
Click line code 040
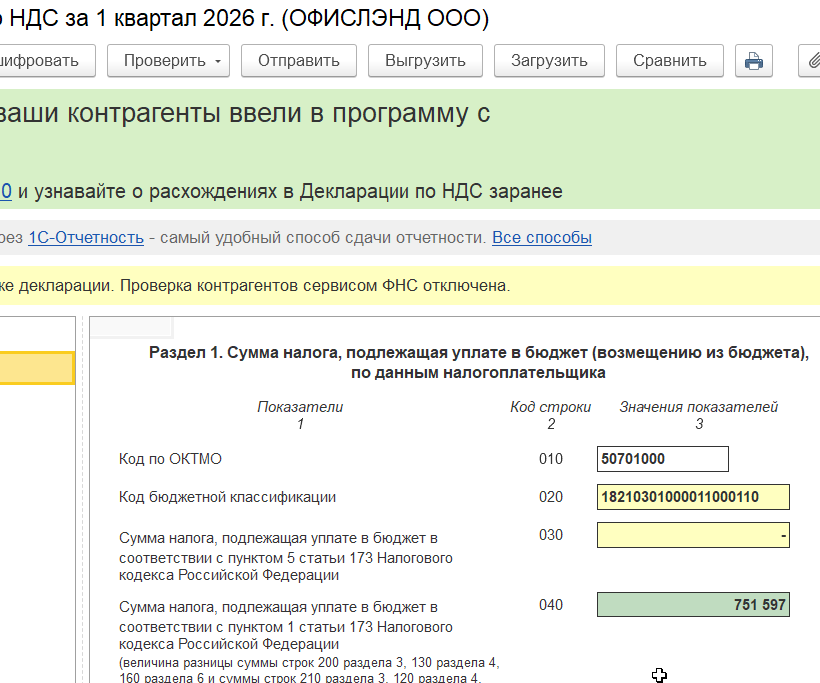click(551, 605)
